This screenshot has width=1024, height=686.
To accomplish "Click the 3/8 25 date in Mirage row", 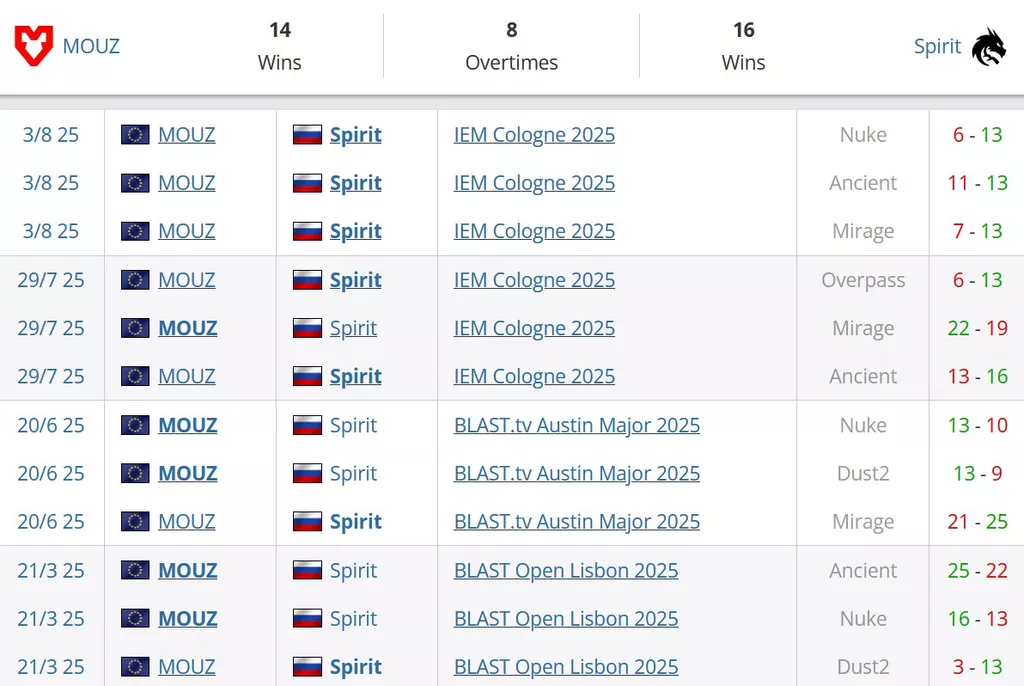I will pyautogui.click(x=51, y=231).
